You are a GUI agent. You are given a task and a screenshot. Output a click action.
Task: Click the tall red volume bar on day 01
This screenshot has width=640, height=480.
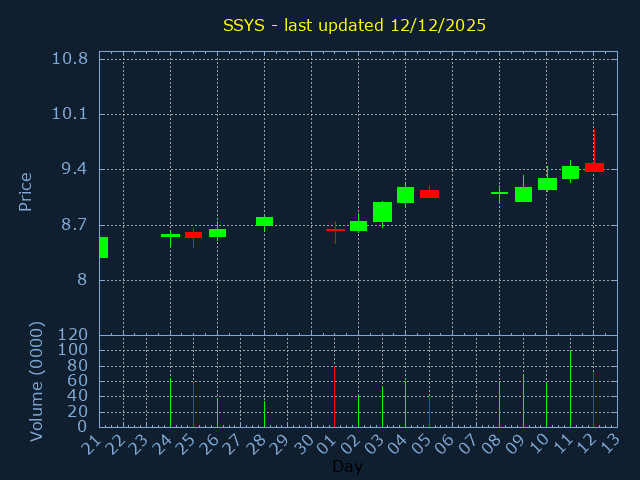point(334,396)
